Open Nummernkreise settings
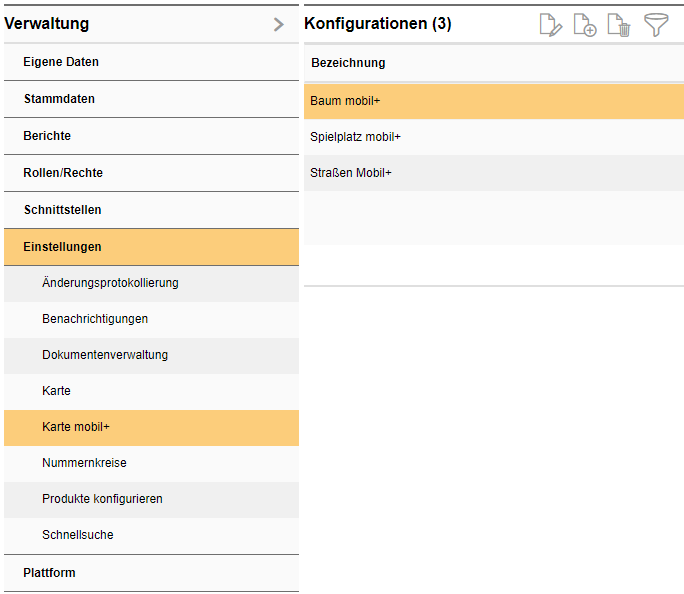Screen dimensions: 684x594 (84, 463)
